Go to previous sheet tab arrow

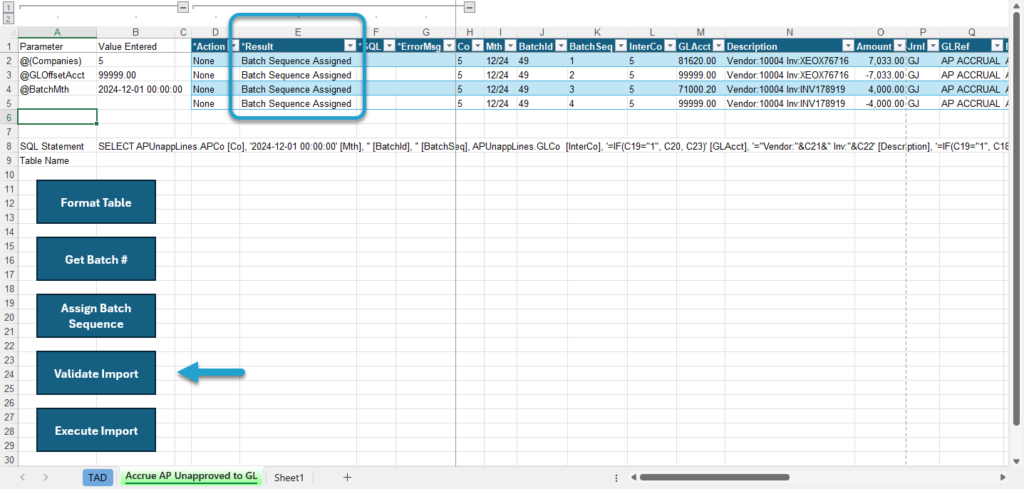[x=23, y=477]
